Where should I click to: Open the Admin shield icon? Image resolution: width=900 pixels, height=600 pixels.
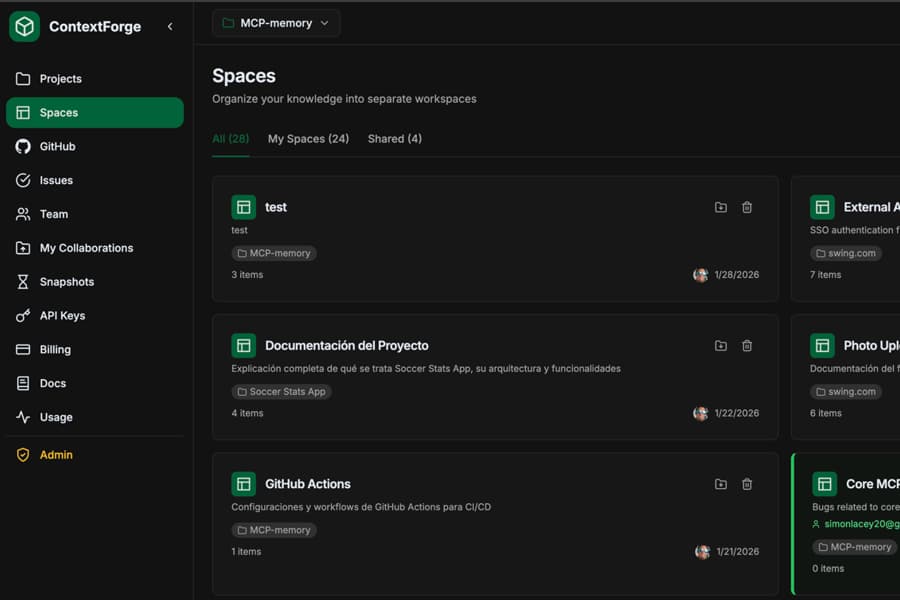point(23,454)
